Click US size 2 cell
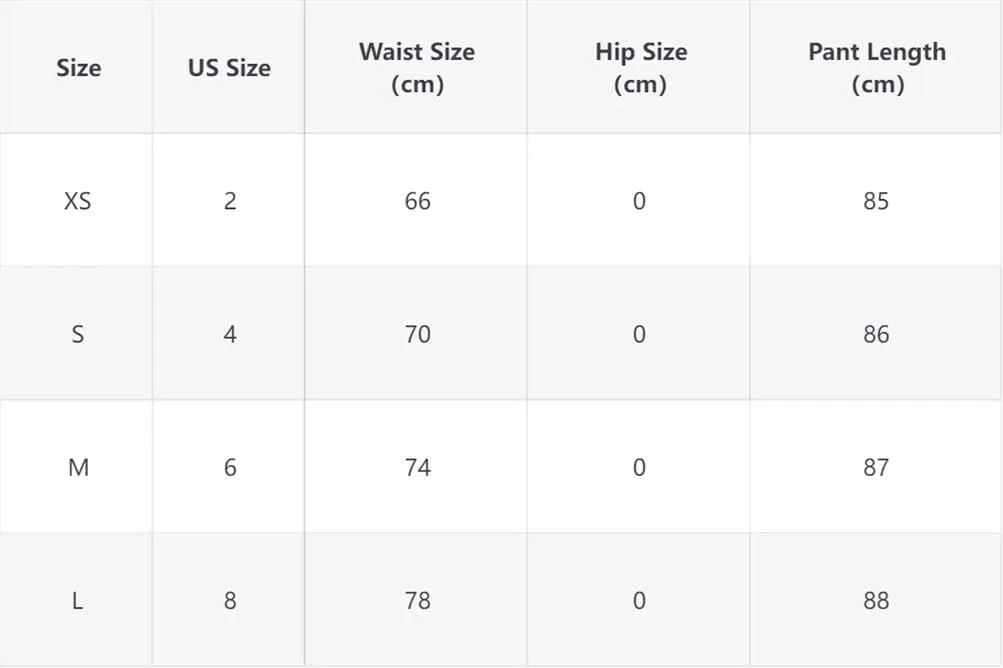The width and height of the screenshot is (1003, 668). [x=230, y=201]
